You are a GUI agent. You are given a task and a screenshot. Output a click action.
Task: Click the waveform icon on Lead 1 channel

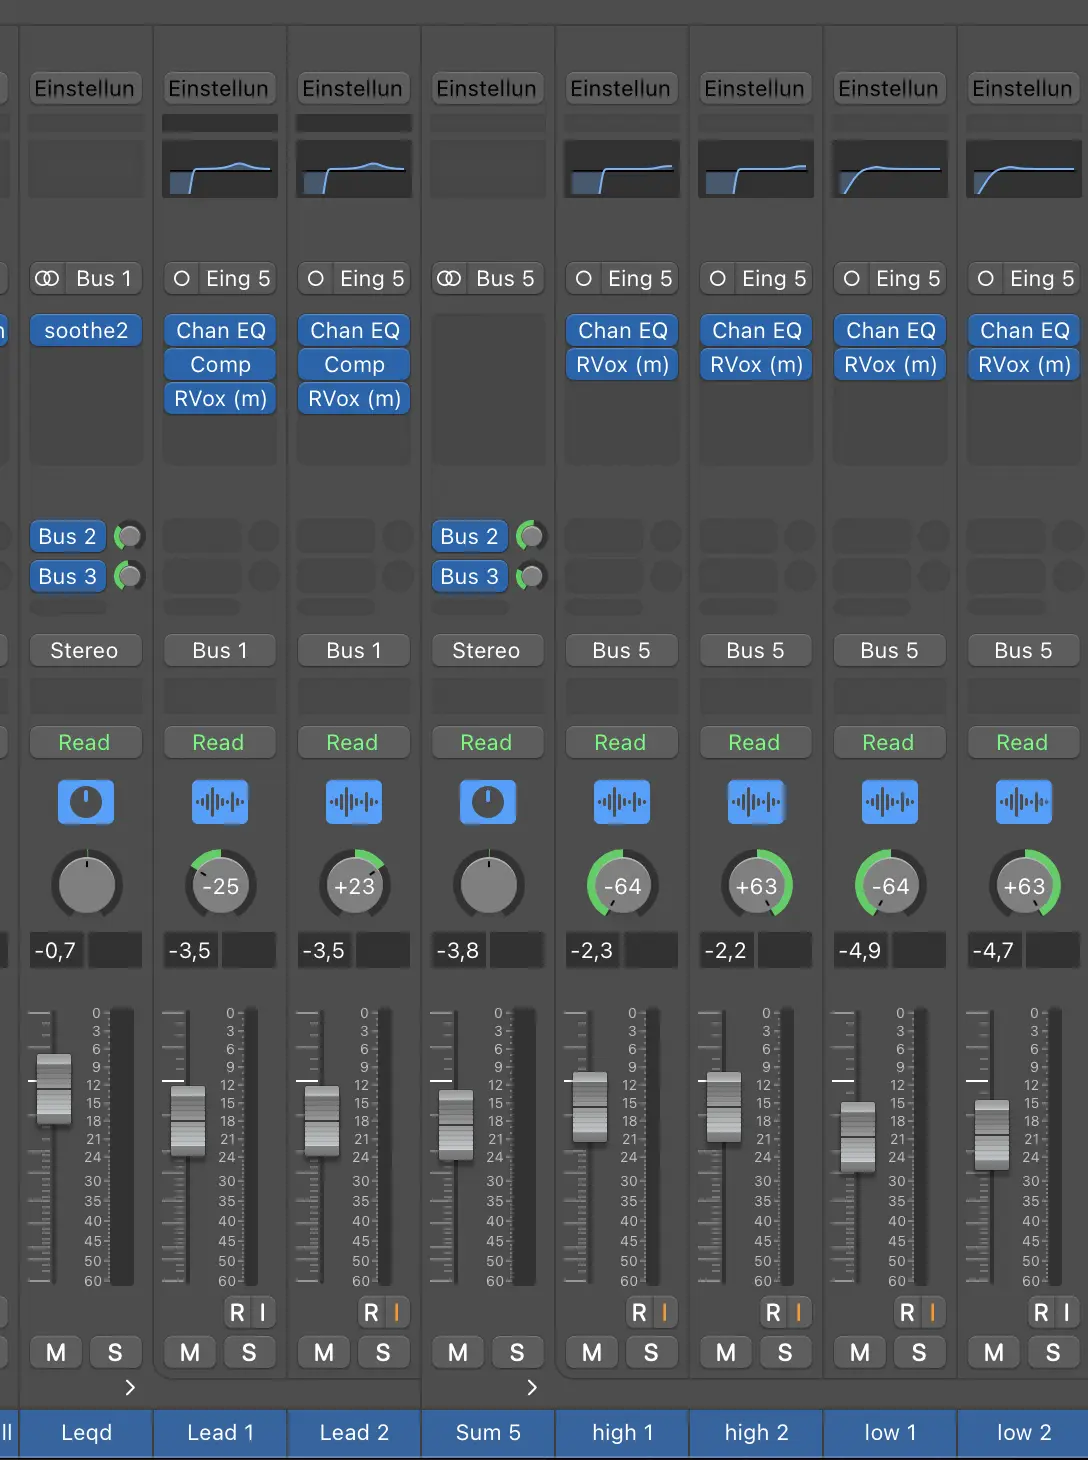pyautogui.click(x=220, y=802)
